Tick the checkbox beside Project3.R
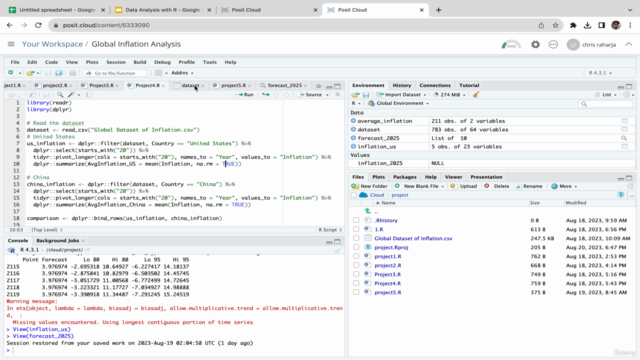Viewport: 640px width, 360px height. click(356, 274)
